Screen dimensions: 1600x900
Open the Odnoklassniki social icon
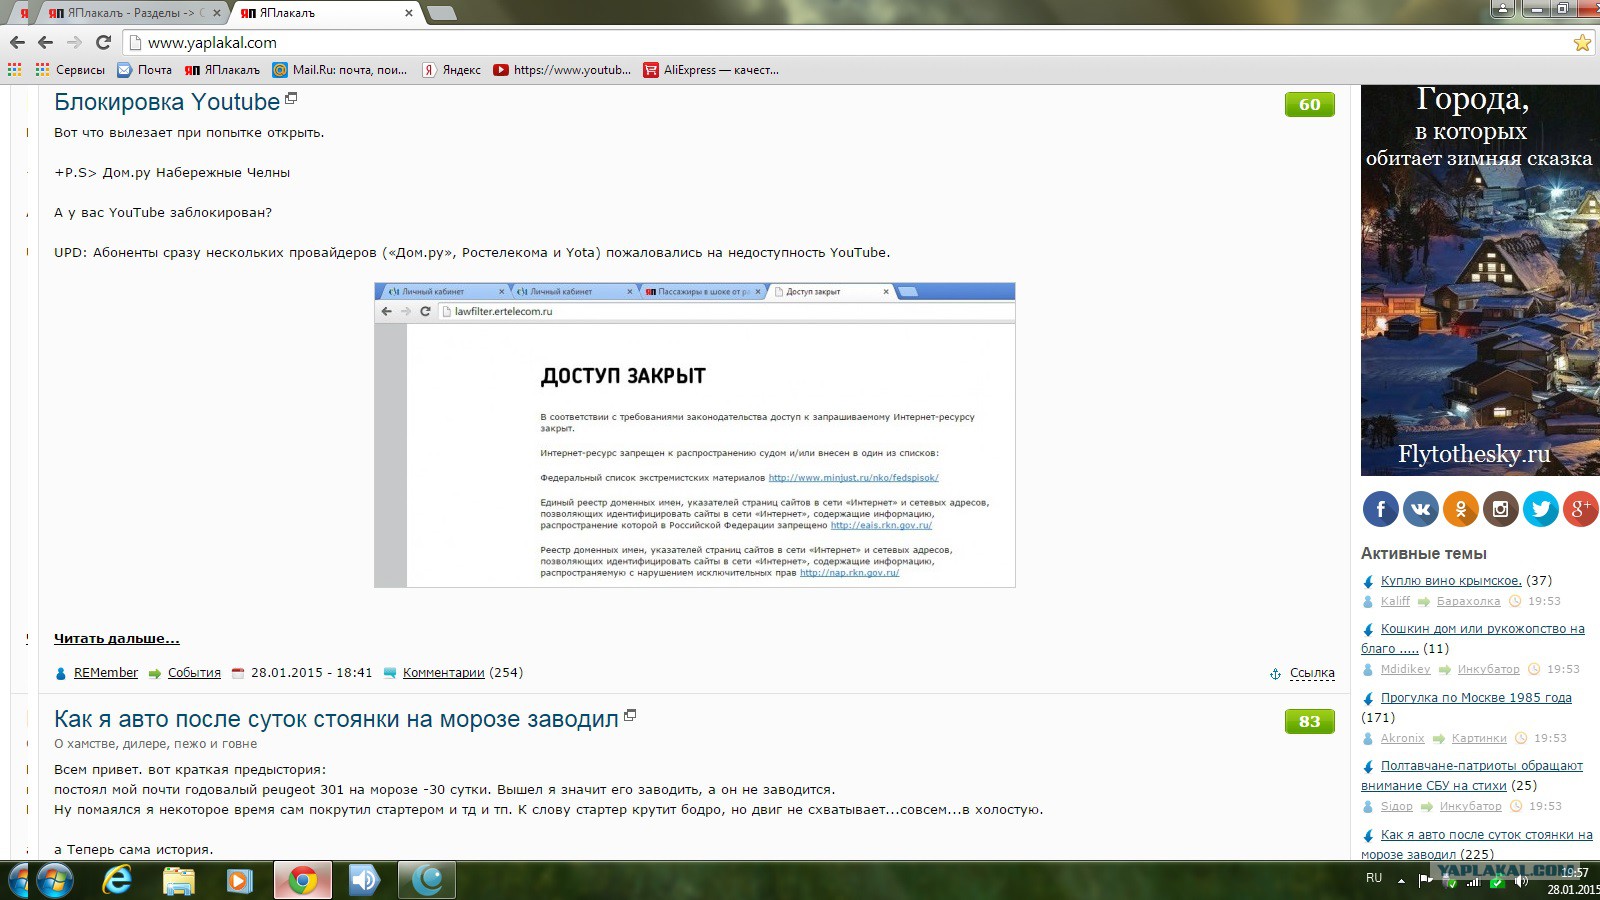click(x=1461, y=510)
